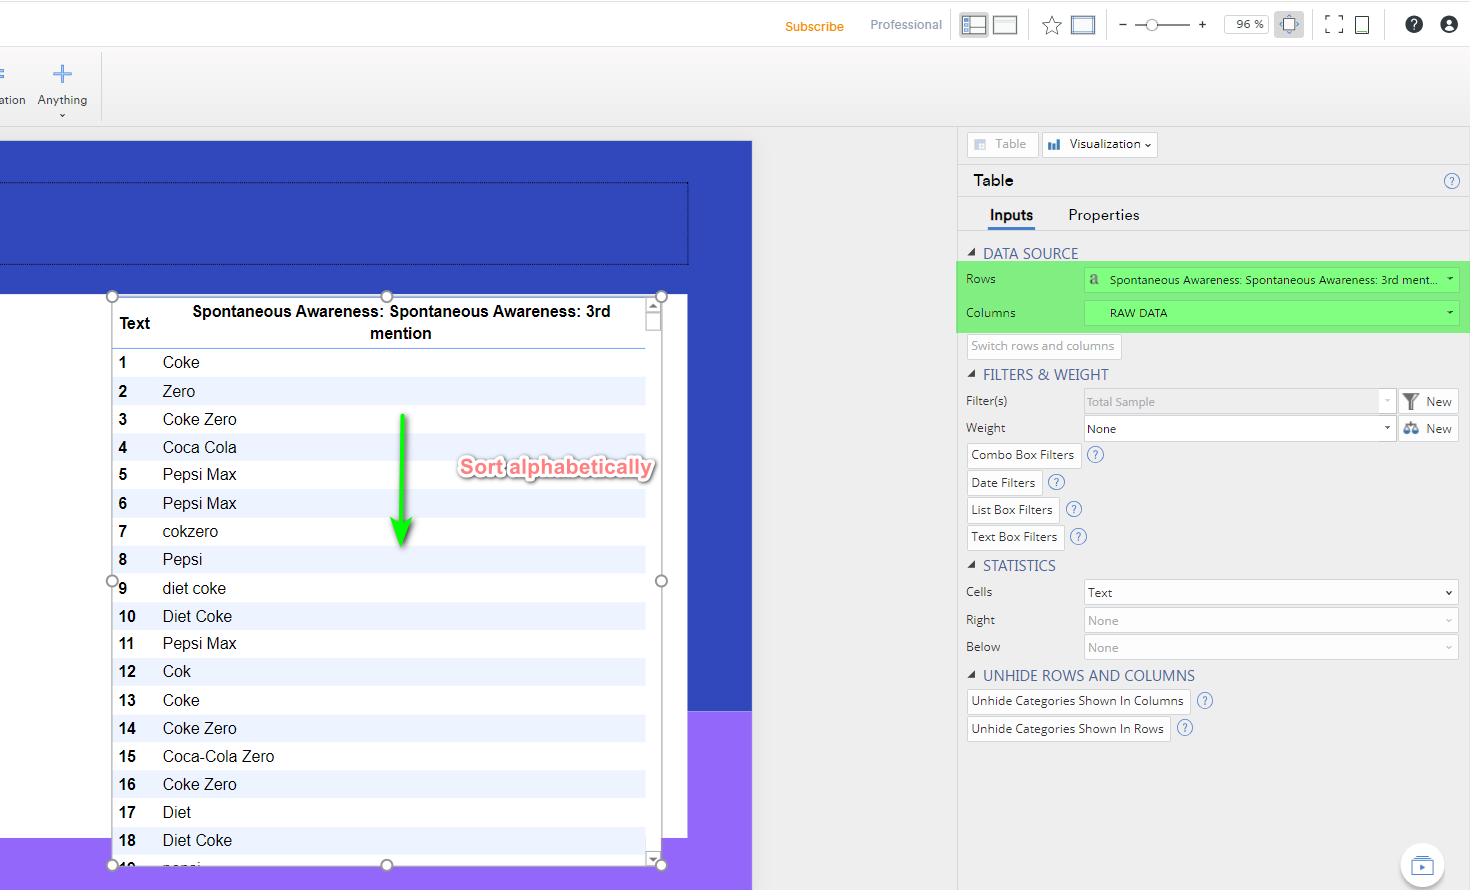Collapse UNHIDE ROWS AND COLUMNS section
The width and height of the screenshot is (1470, 890).
[972, 675]
